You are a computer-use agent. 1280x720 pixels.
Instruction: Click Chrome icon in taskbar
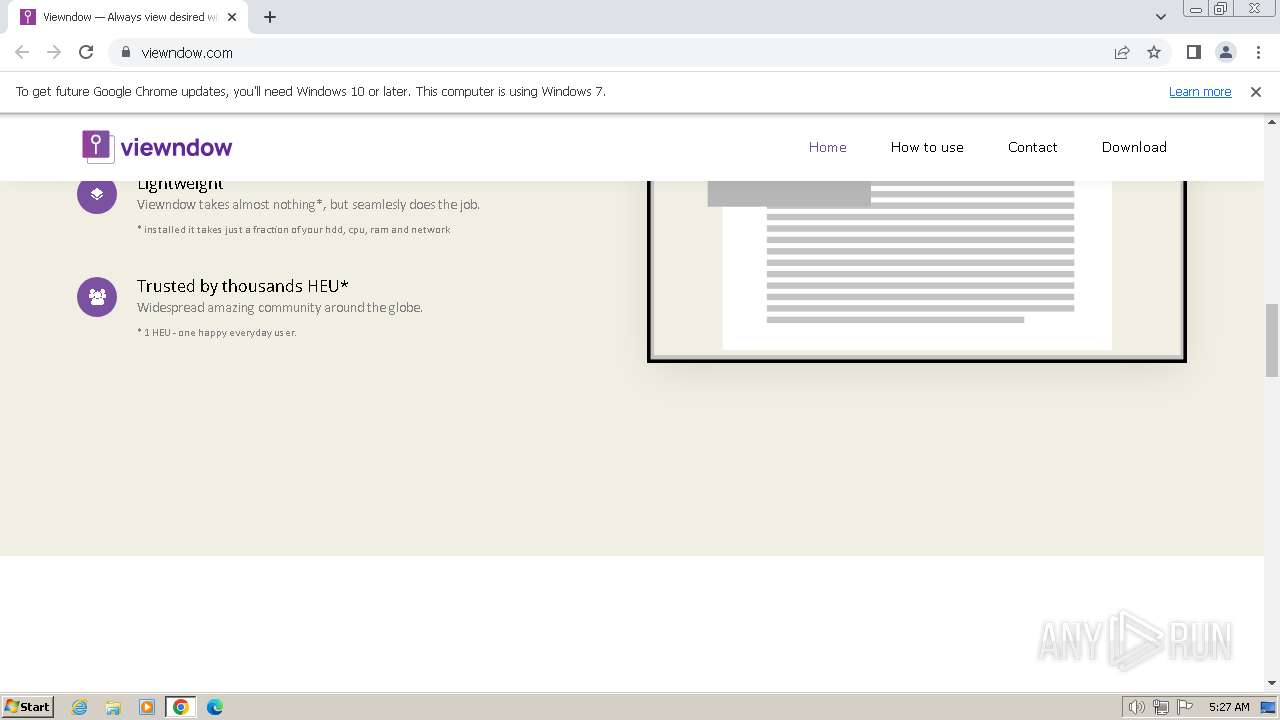(x=181, y=707)
